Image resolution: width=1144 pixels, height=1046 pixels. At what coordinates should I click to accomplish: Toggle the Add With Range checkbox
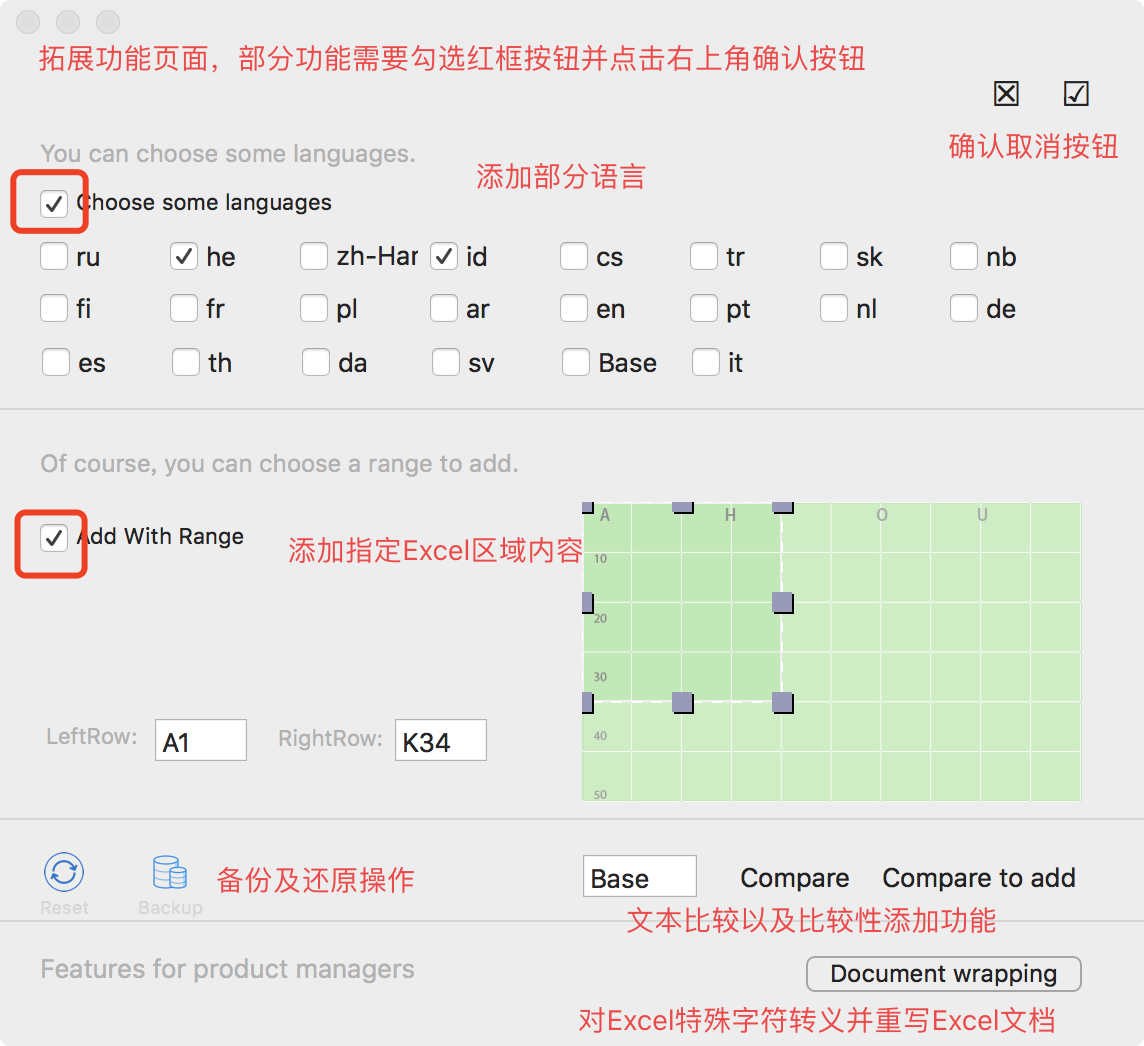(54, 538)
